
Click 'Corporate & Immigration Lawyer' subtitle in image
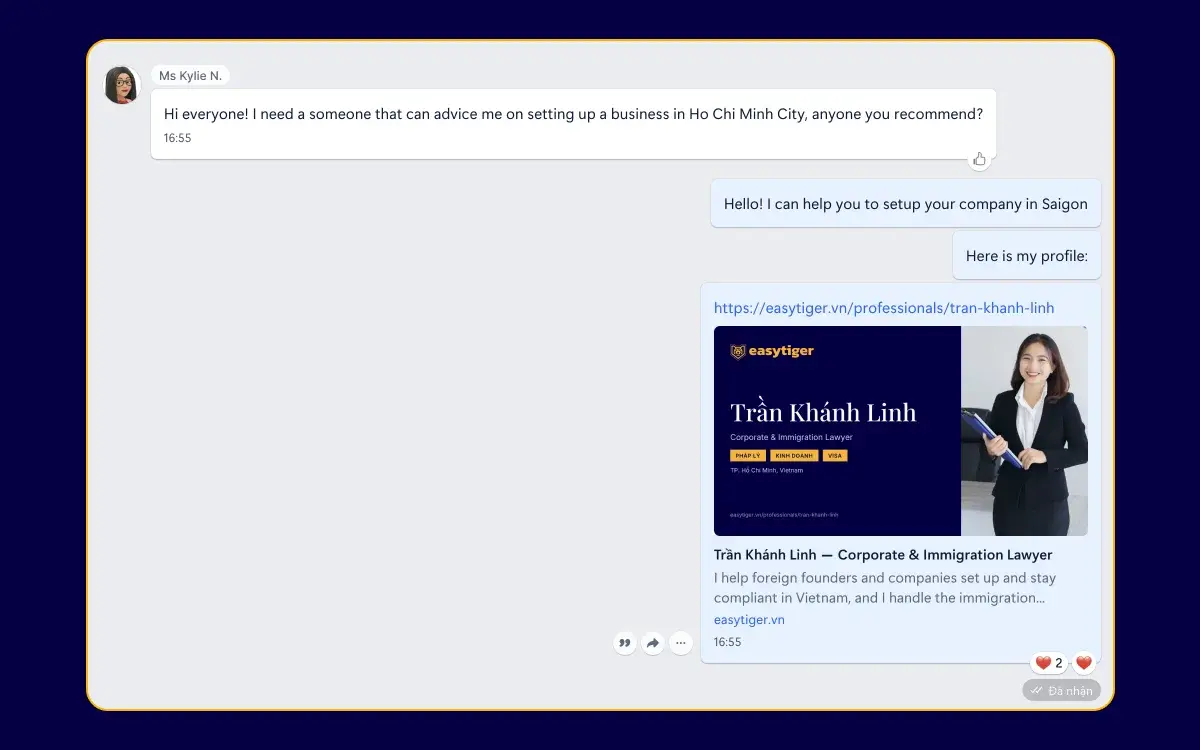point(791,437)
